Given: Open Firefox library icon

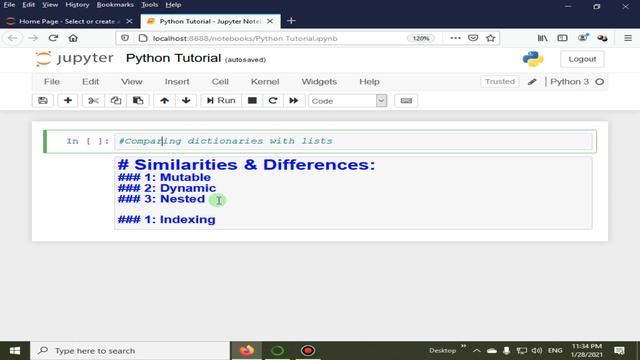Looking at the screenshot, I should pyautogui.click(x=542, y=38).
